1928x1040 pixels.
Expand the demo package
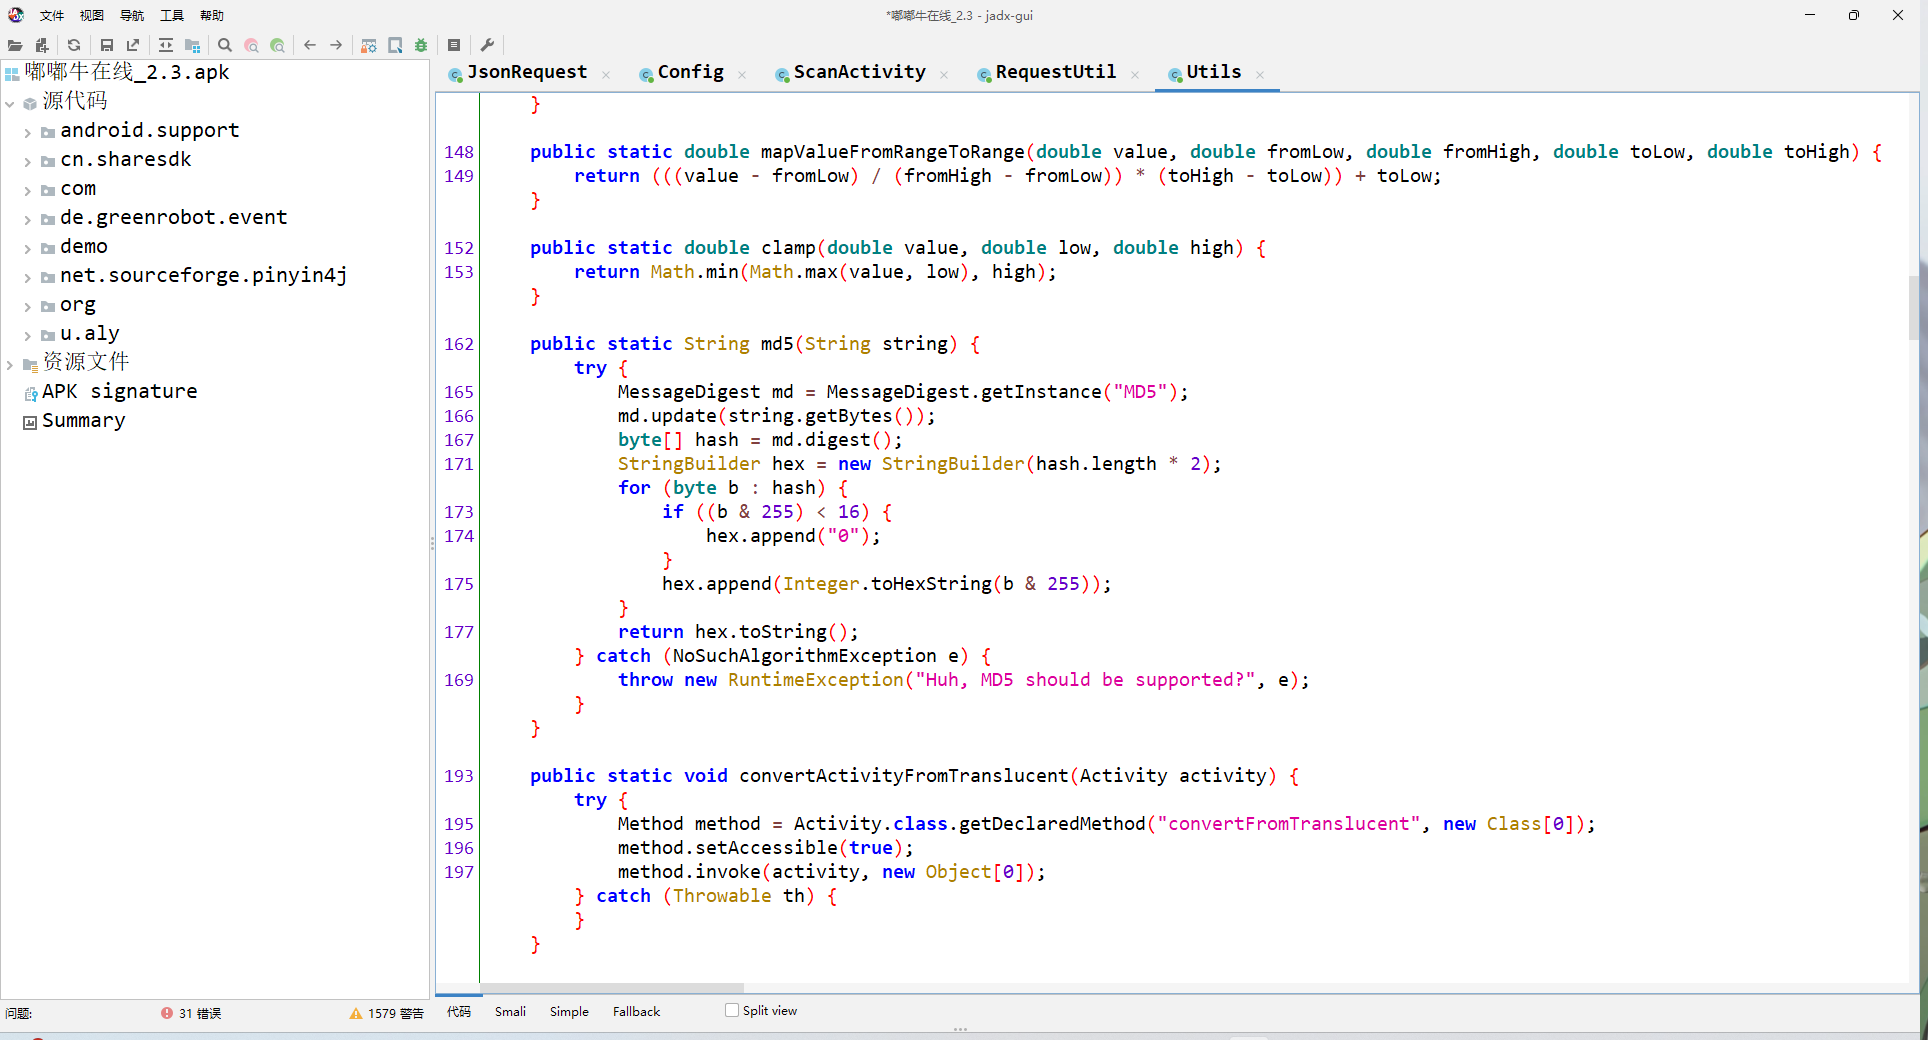click(28, 248)
